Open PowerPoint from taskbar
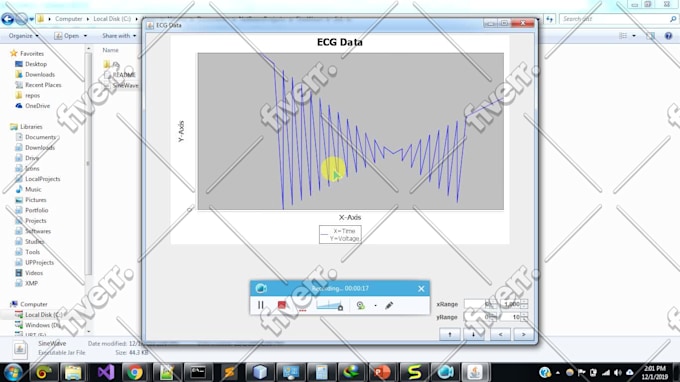This screenshot has height=382, width=680. click(382, 372)
